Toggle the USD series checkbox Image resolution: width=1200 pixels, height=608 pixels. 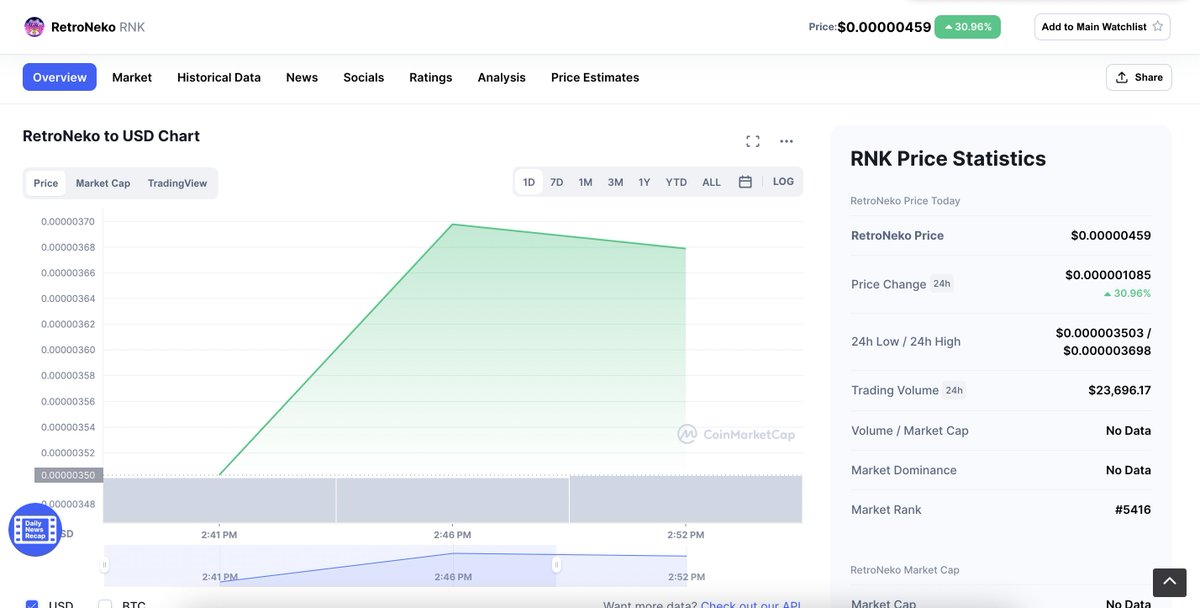click(32, 604)
